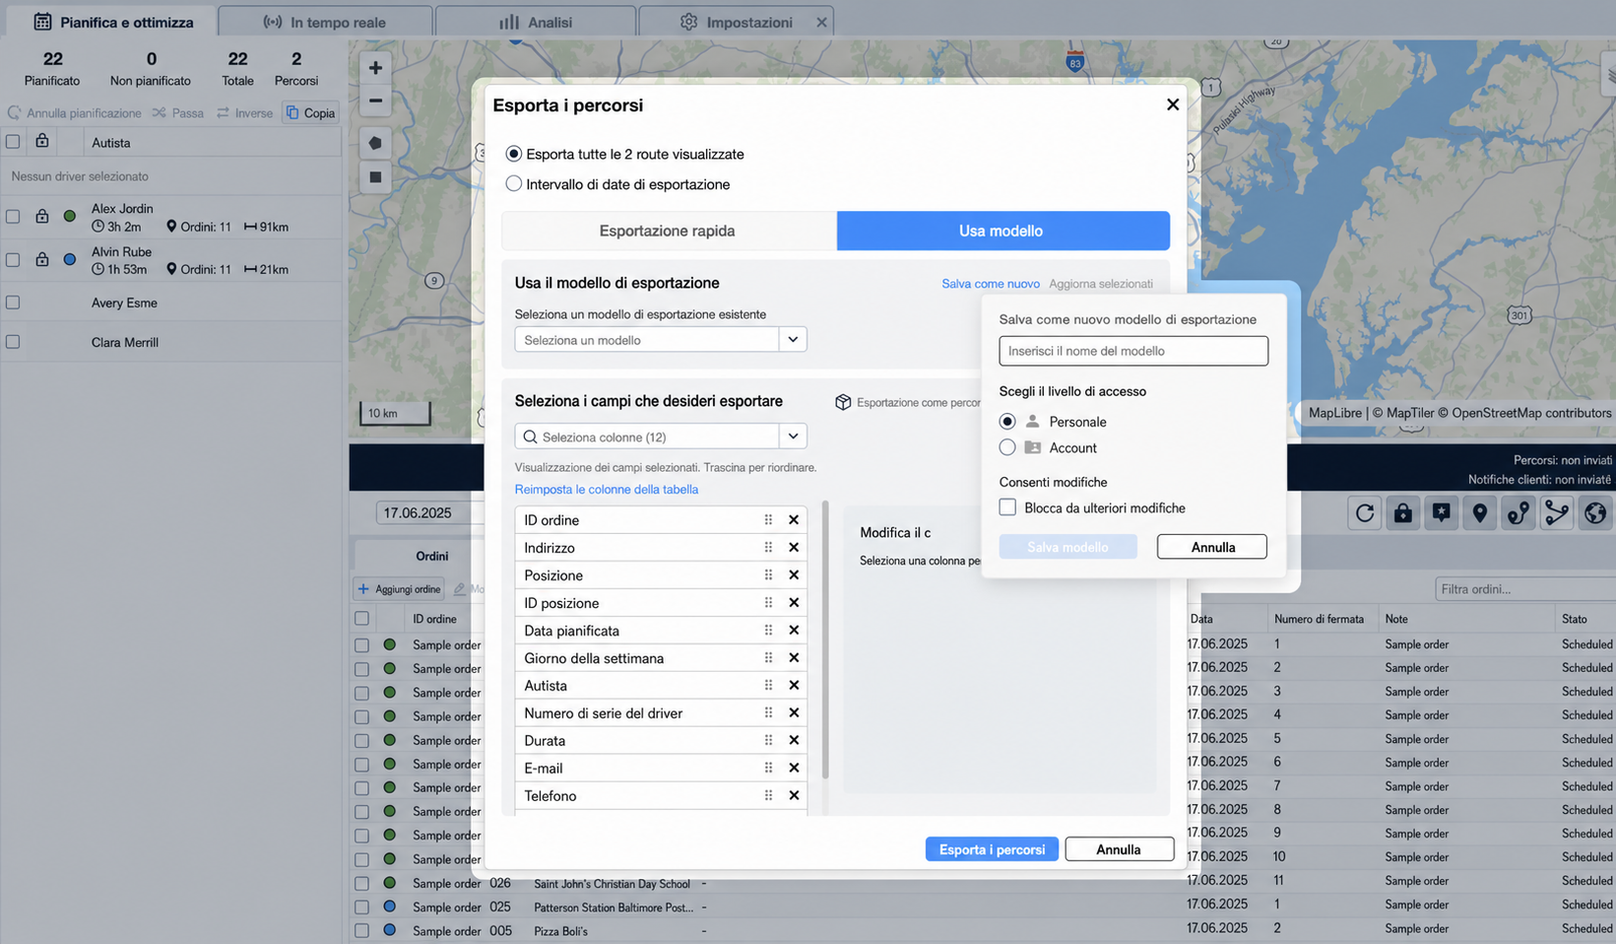
Task: Open 'Seleziona un modello' dropdown
Action: click(660, 340)
